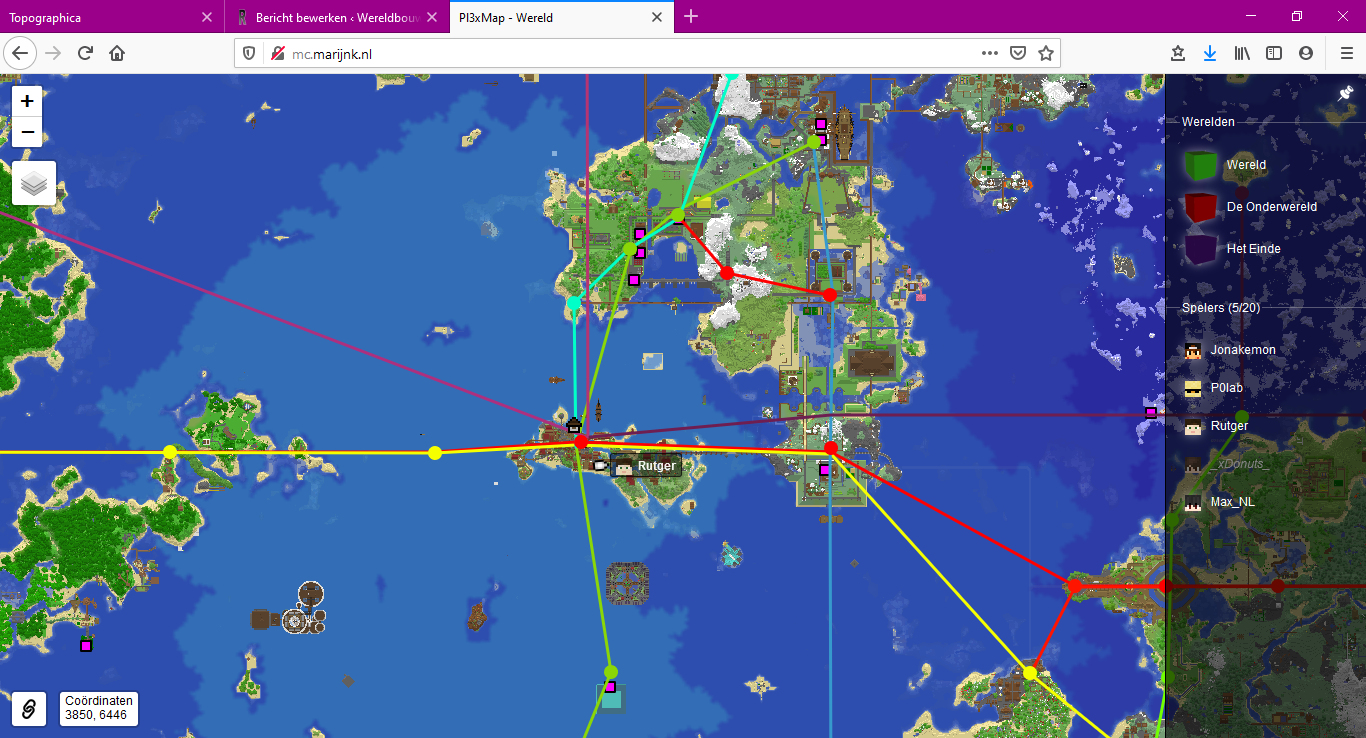
Task: Open the map layers control
Action: coord(34,183)
